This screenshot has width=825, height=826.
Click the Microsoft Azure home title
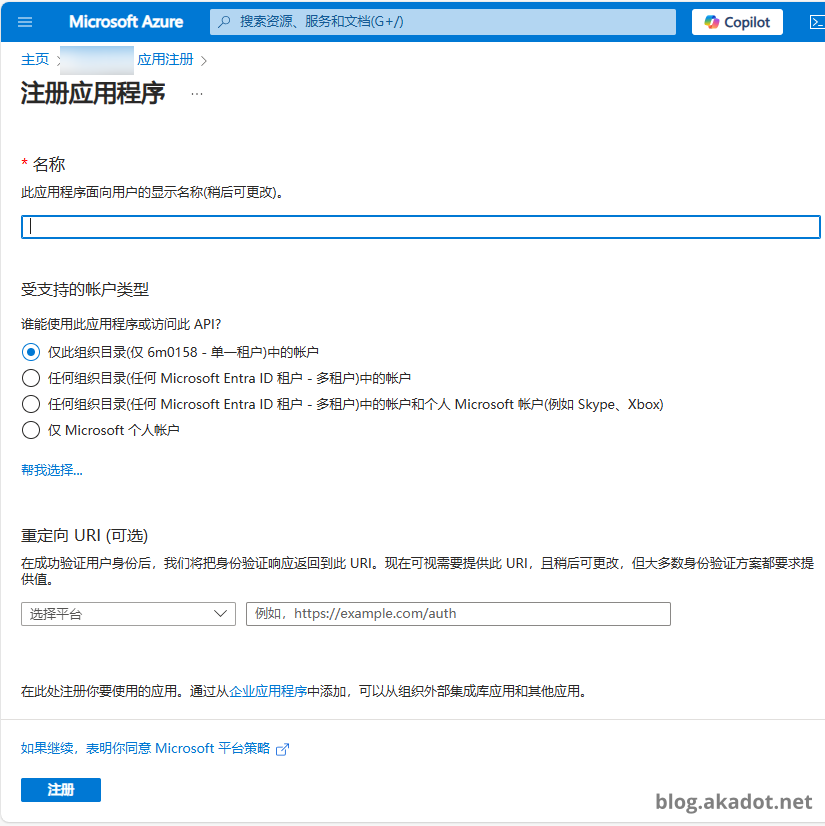tap(126, 22)
